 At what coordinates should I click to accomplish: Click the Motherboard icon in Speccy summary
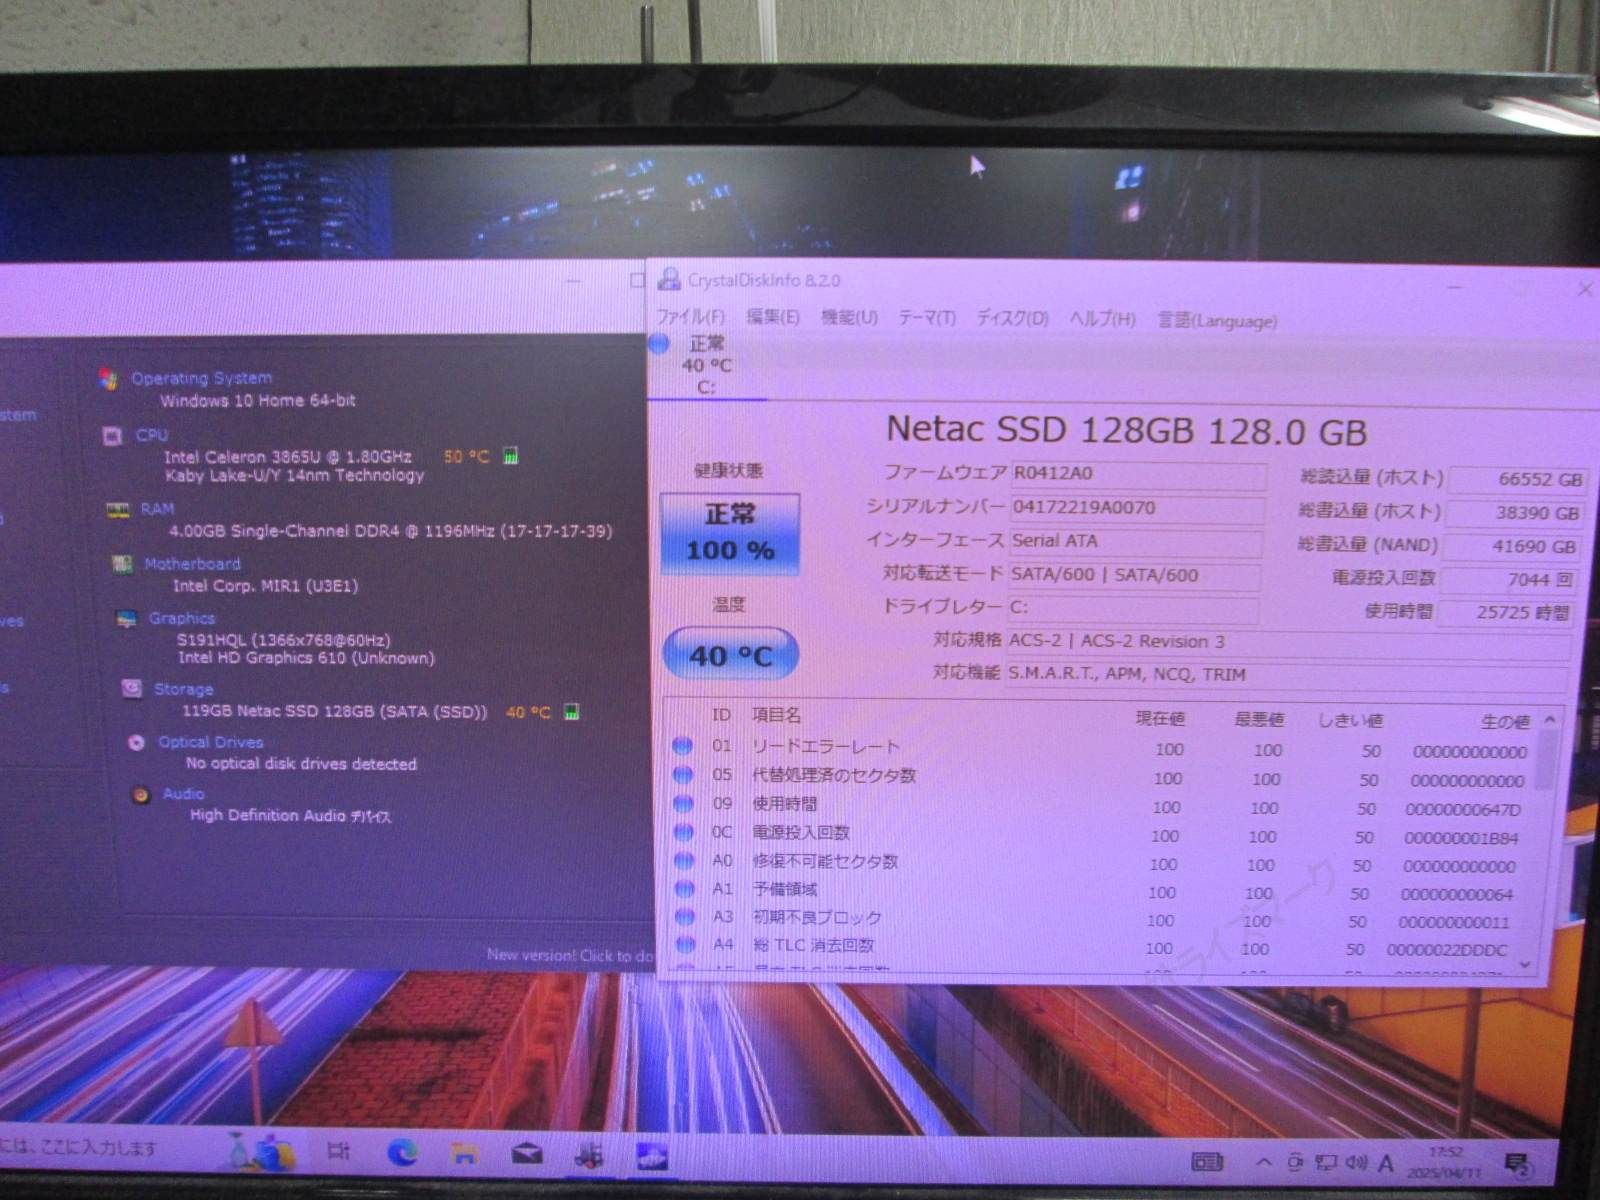click(x=122, y=565)
